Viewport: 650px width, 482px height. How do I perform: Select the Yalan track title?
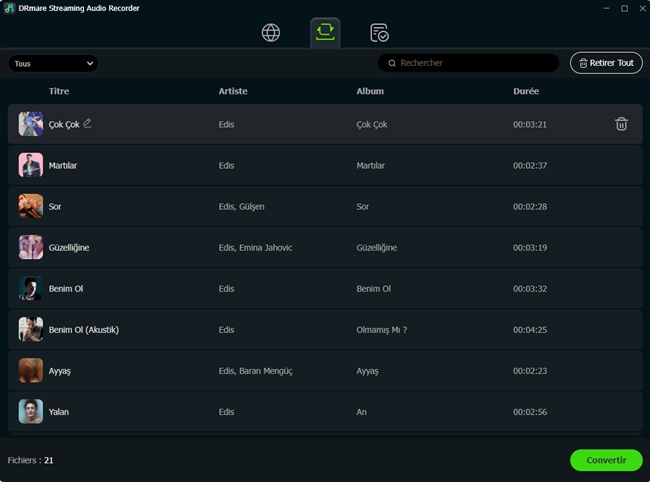click(59, 412)
